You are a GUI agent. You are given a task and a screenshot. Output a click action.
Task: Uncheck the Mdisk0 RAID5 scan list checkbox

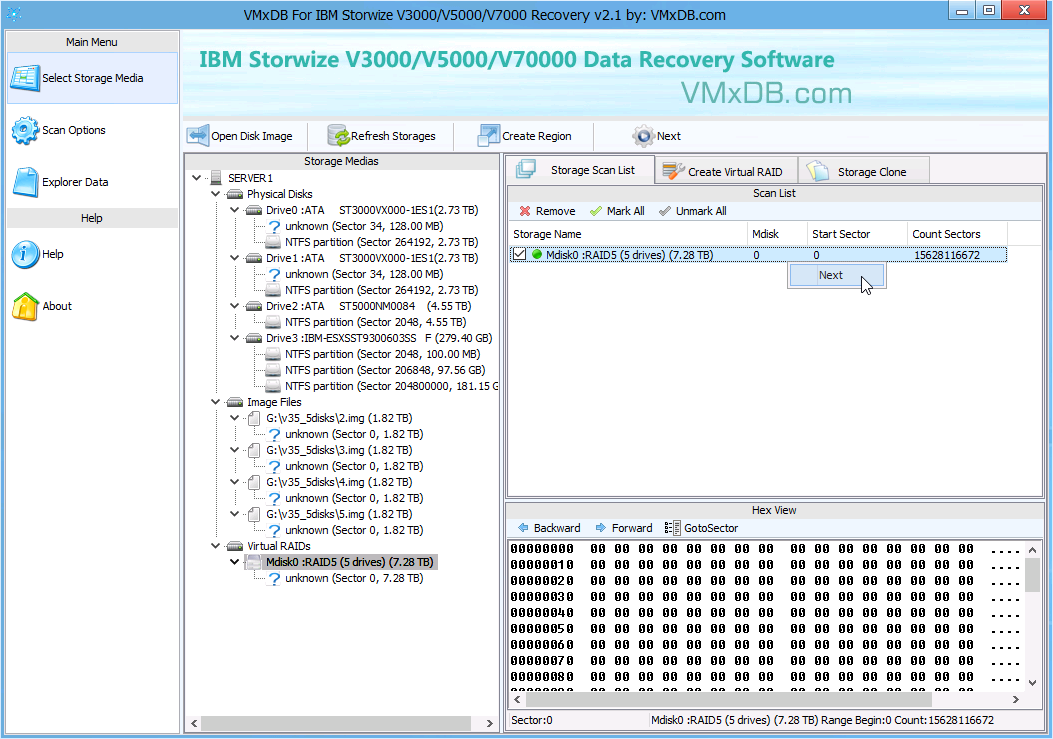coord(519,255)
